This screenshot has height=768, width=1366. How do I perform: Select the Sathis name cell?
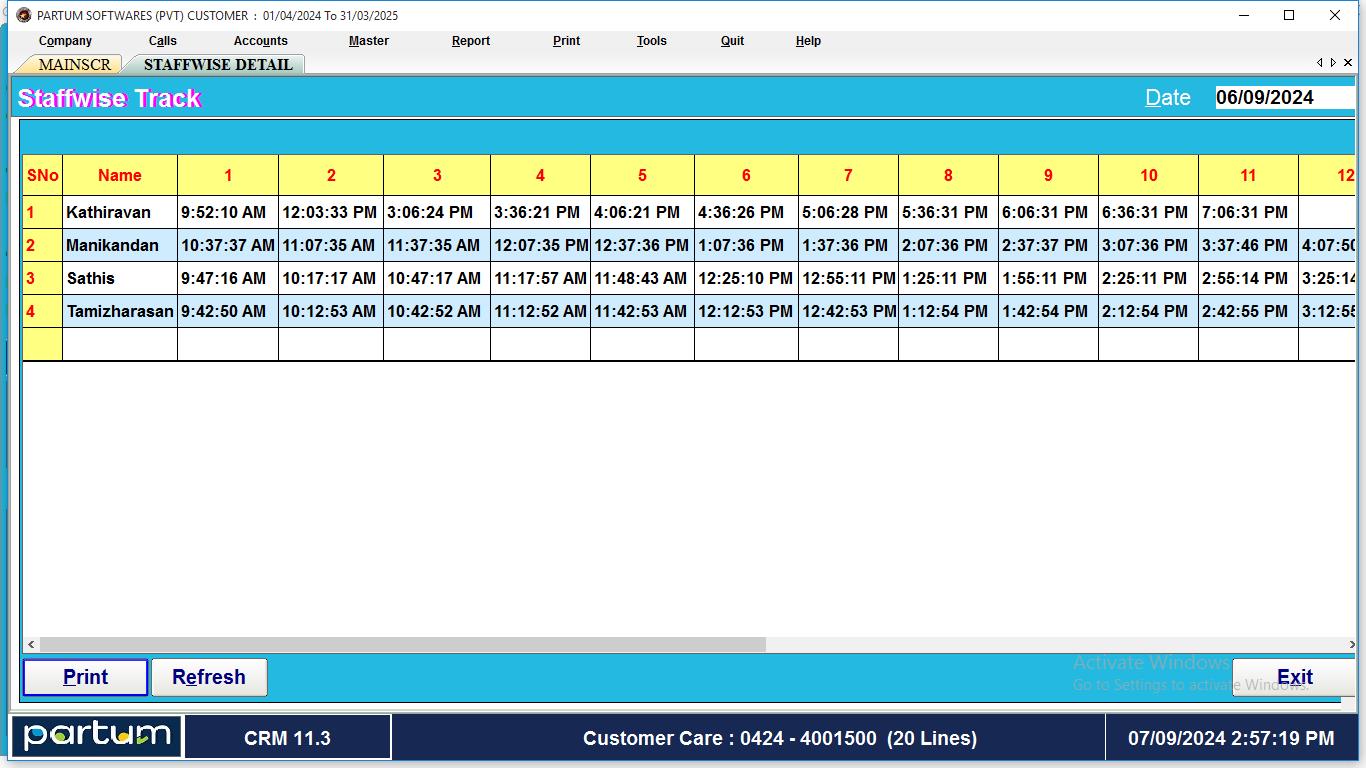[x=120, y=278]
